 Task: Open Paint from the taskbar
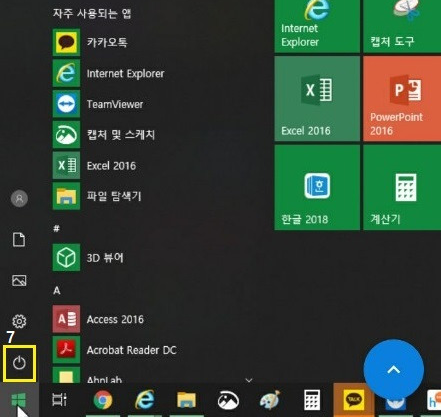pos(270,400)
